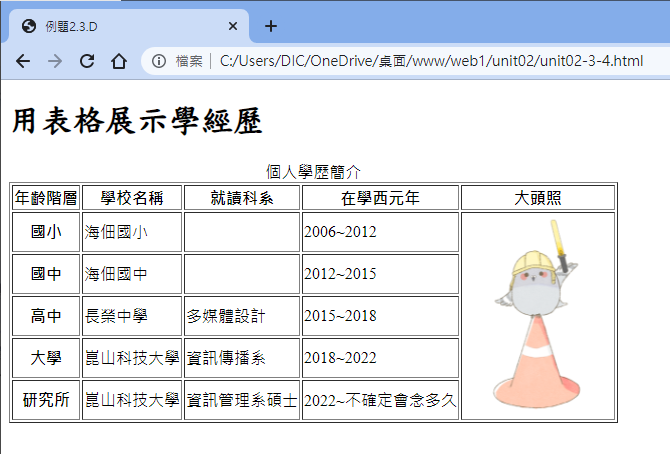The height and width of the screenshot is (454, 670).
Task: Select the 大頭照 column header
Action: click(537, 198)
